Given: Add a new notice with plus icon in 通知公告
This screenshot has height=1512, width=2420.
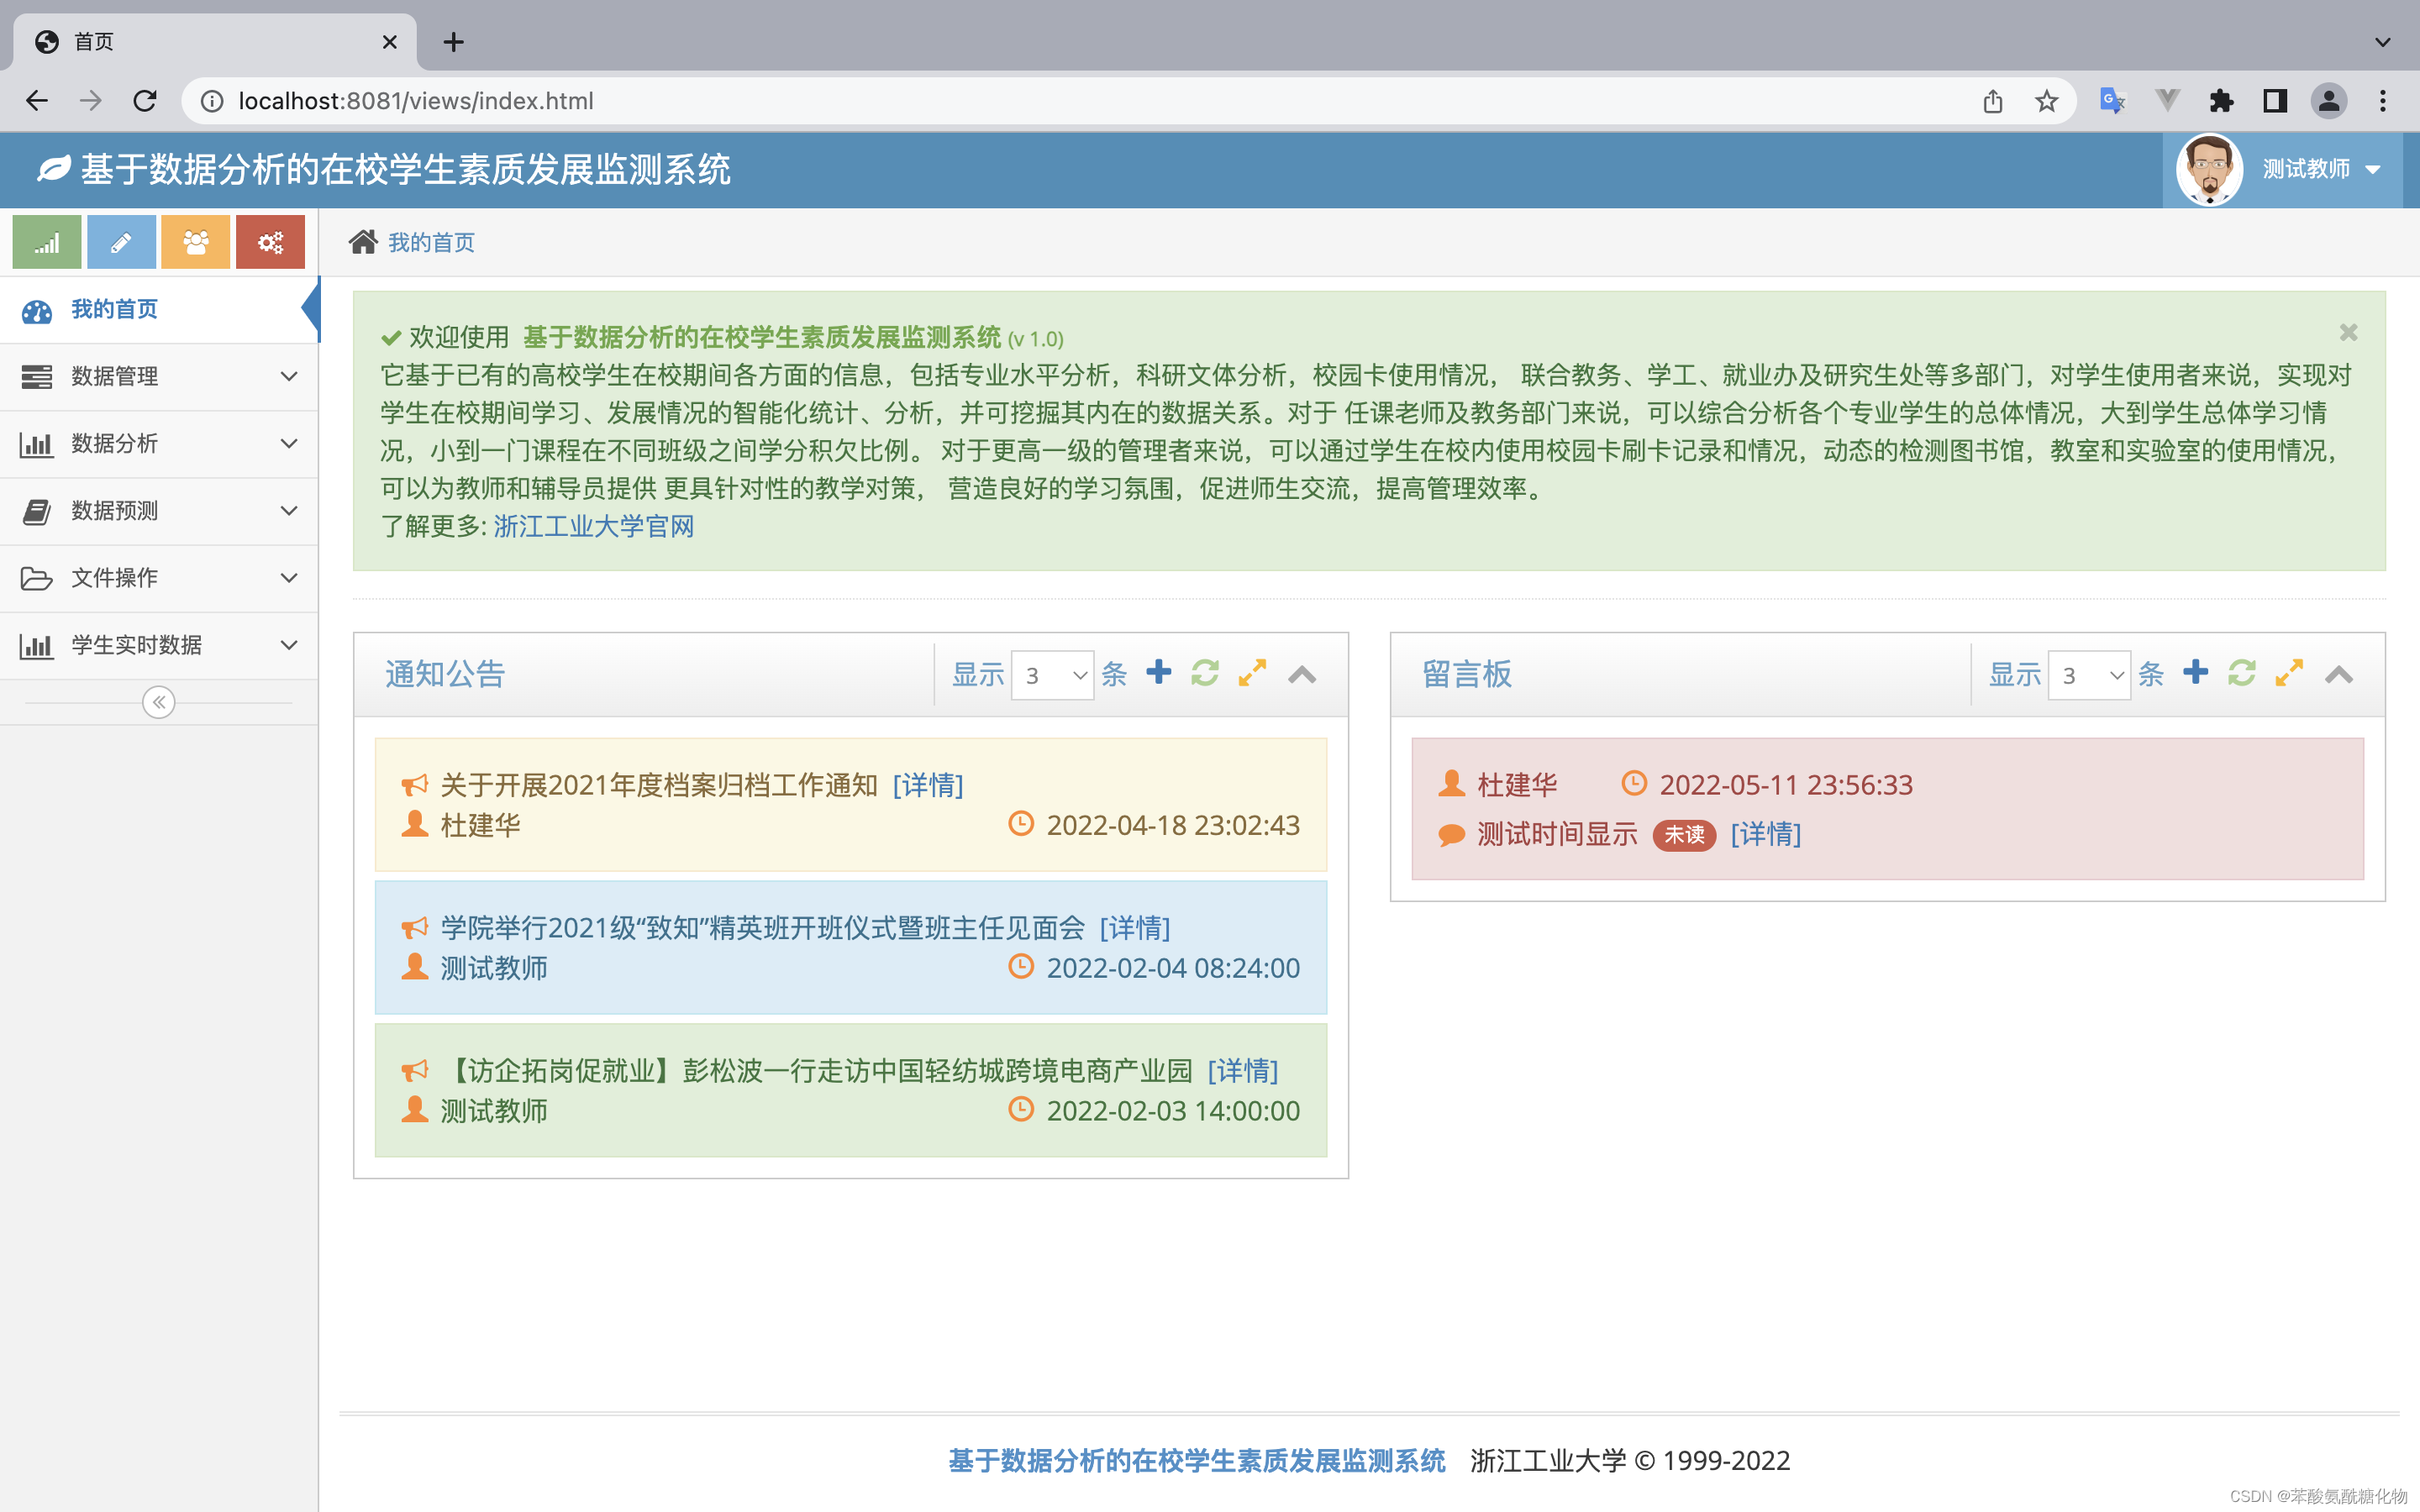Looking at the screenshot, I should [x=1158, y=673].
